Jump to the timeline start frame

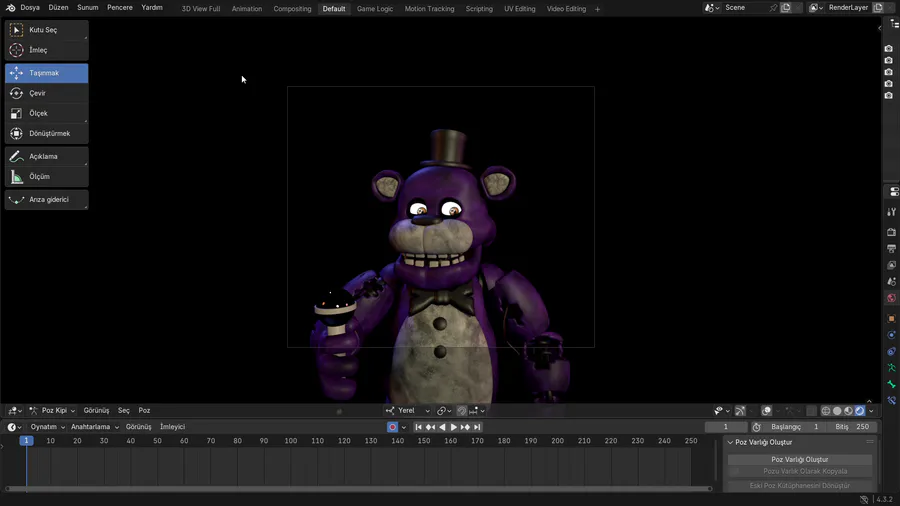tap(418, 427)
